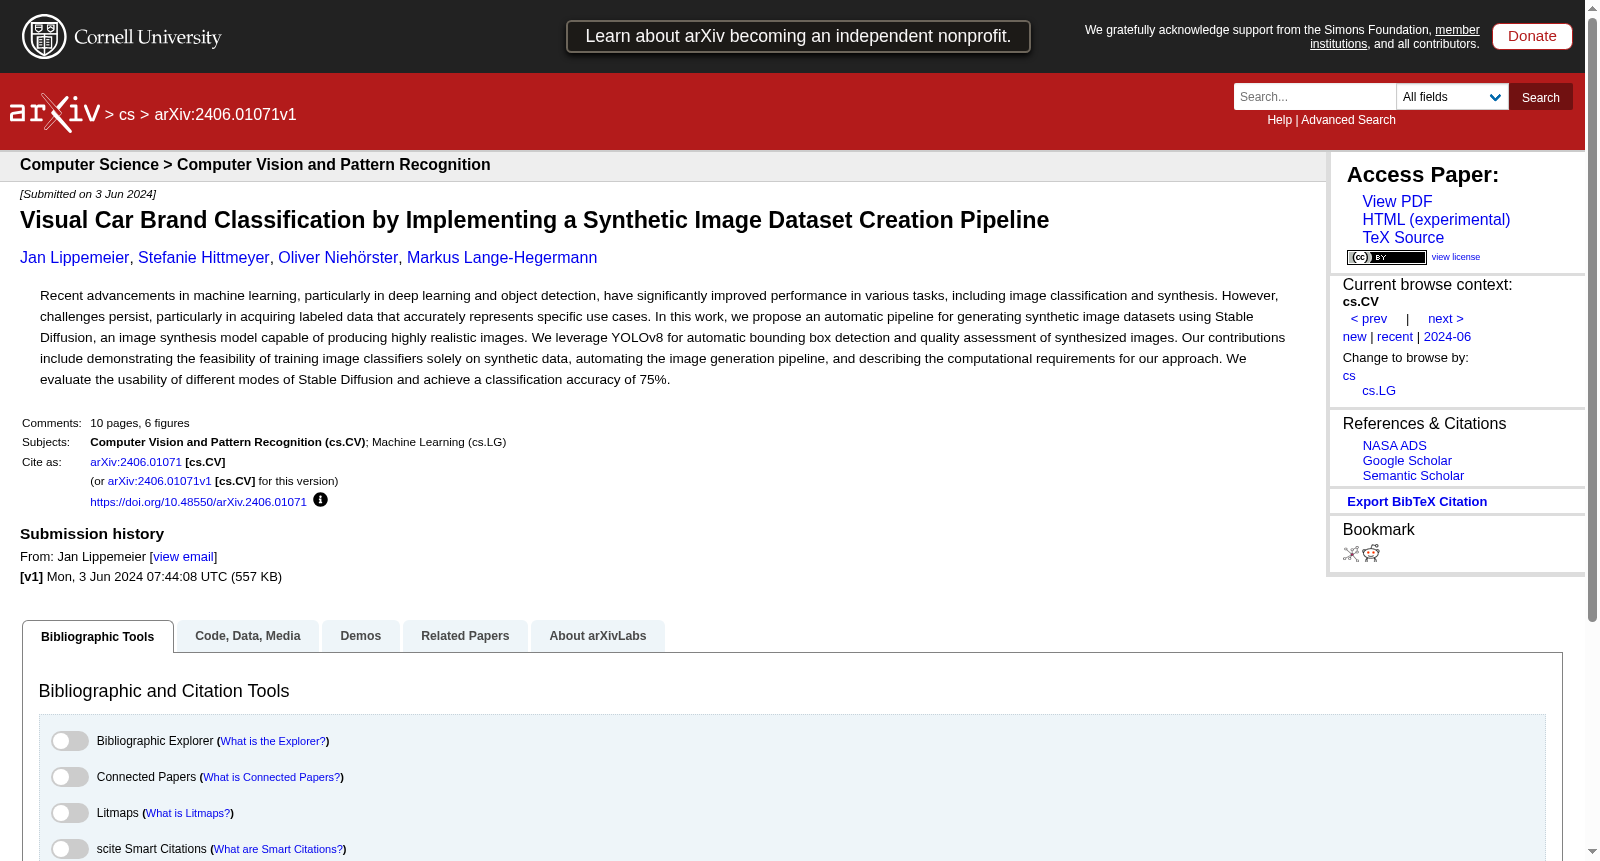Screen dimensions: 1600x861
Task: Open Google Scholar references
Action: (1407, 461)
